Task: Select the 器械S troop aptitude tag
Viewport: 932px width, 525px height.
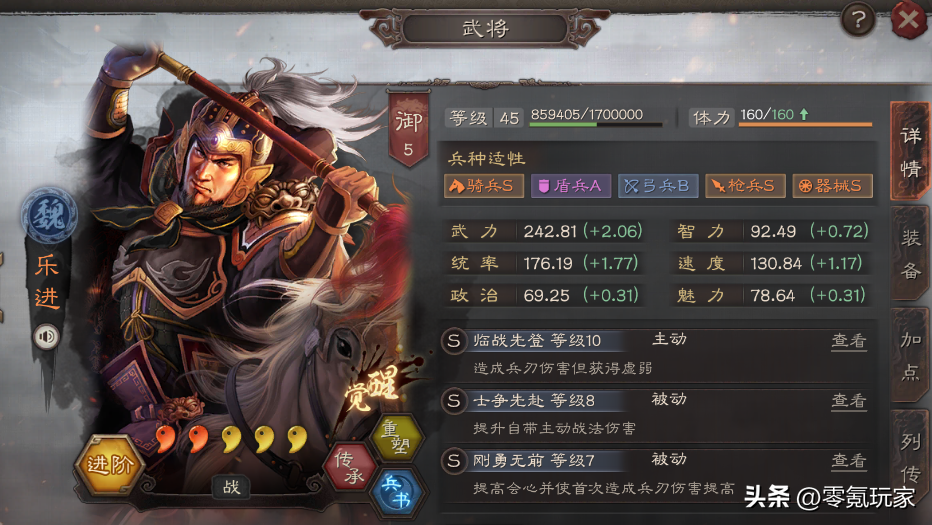Action: (x=832, y=186)
